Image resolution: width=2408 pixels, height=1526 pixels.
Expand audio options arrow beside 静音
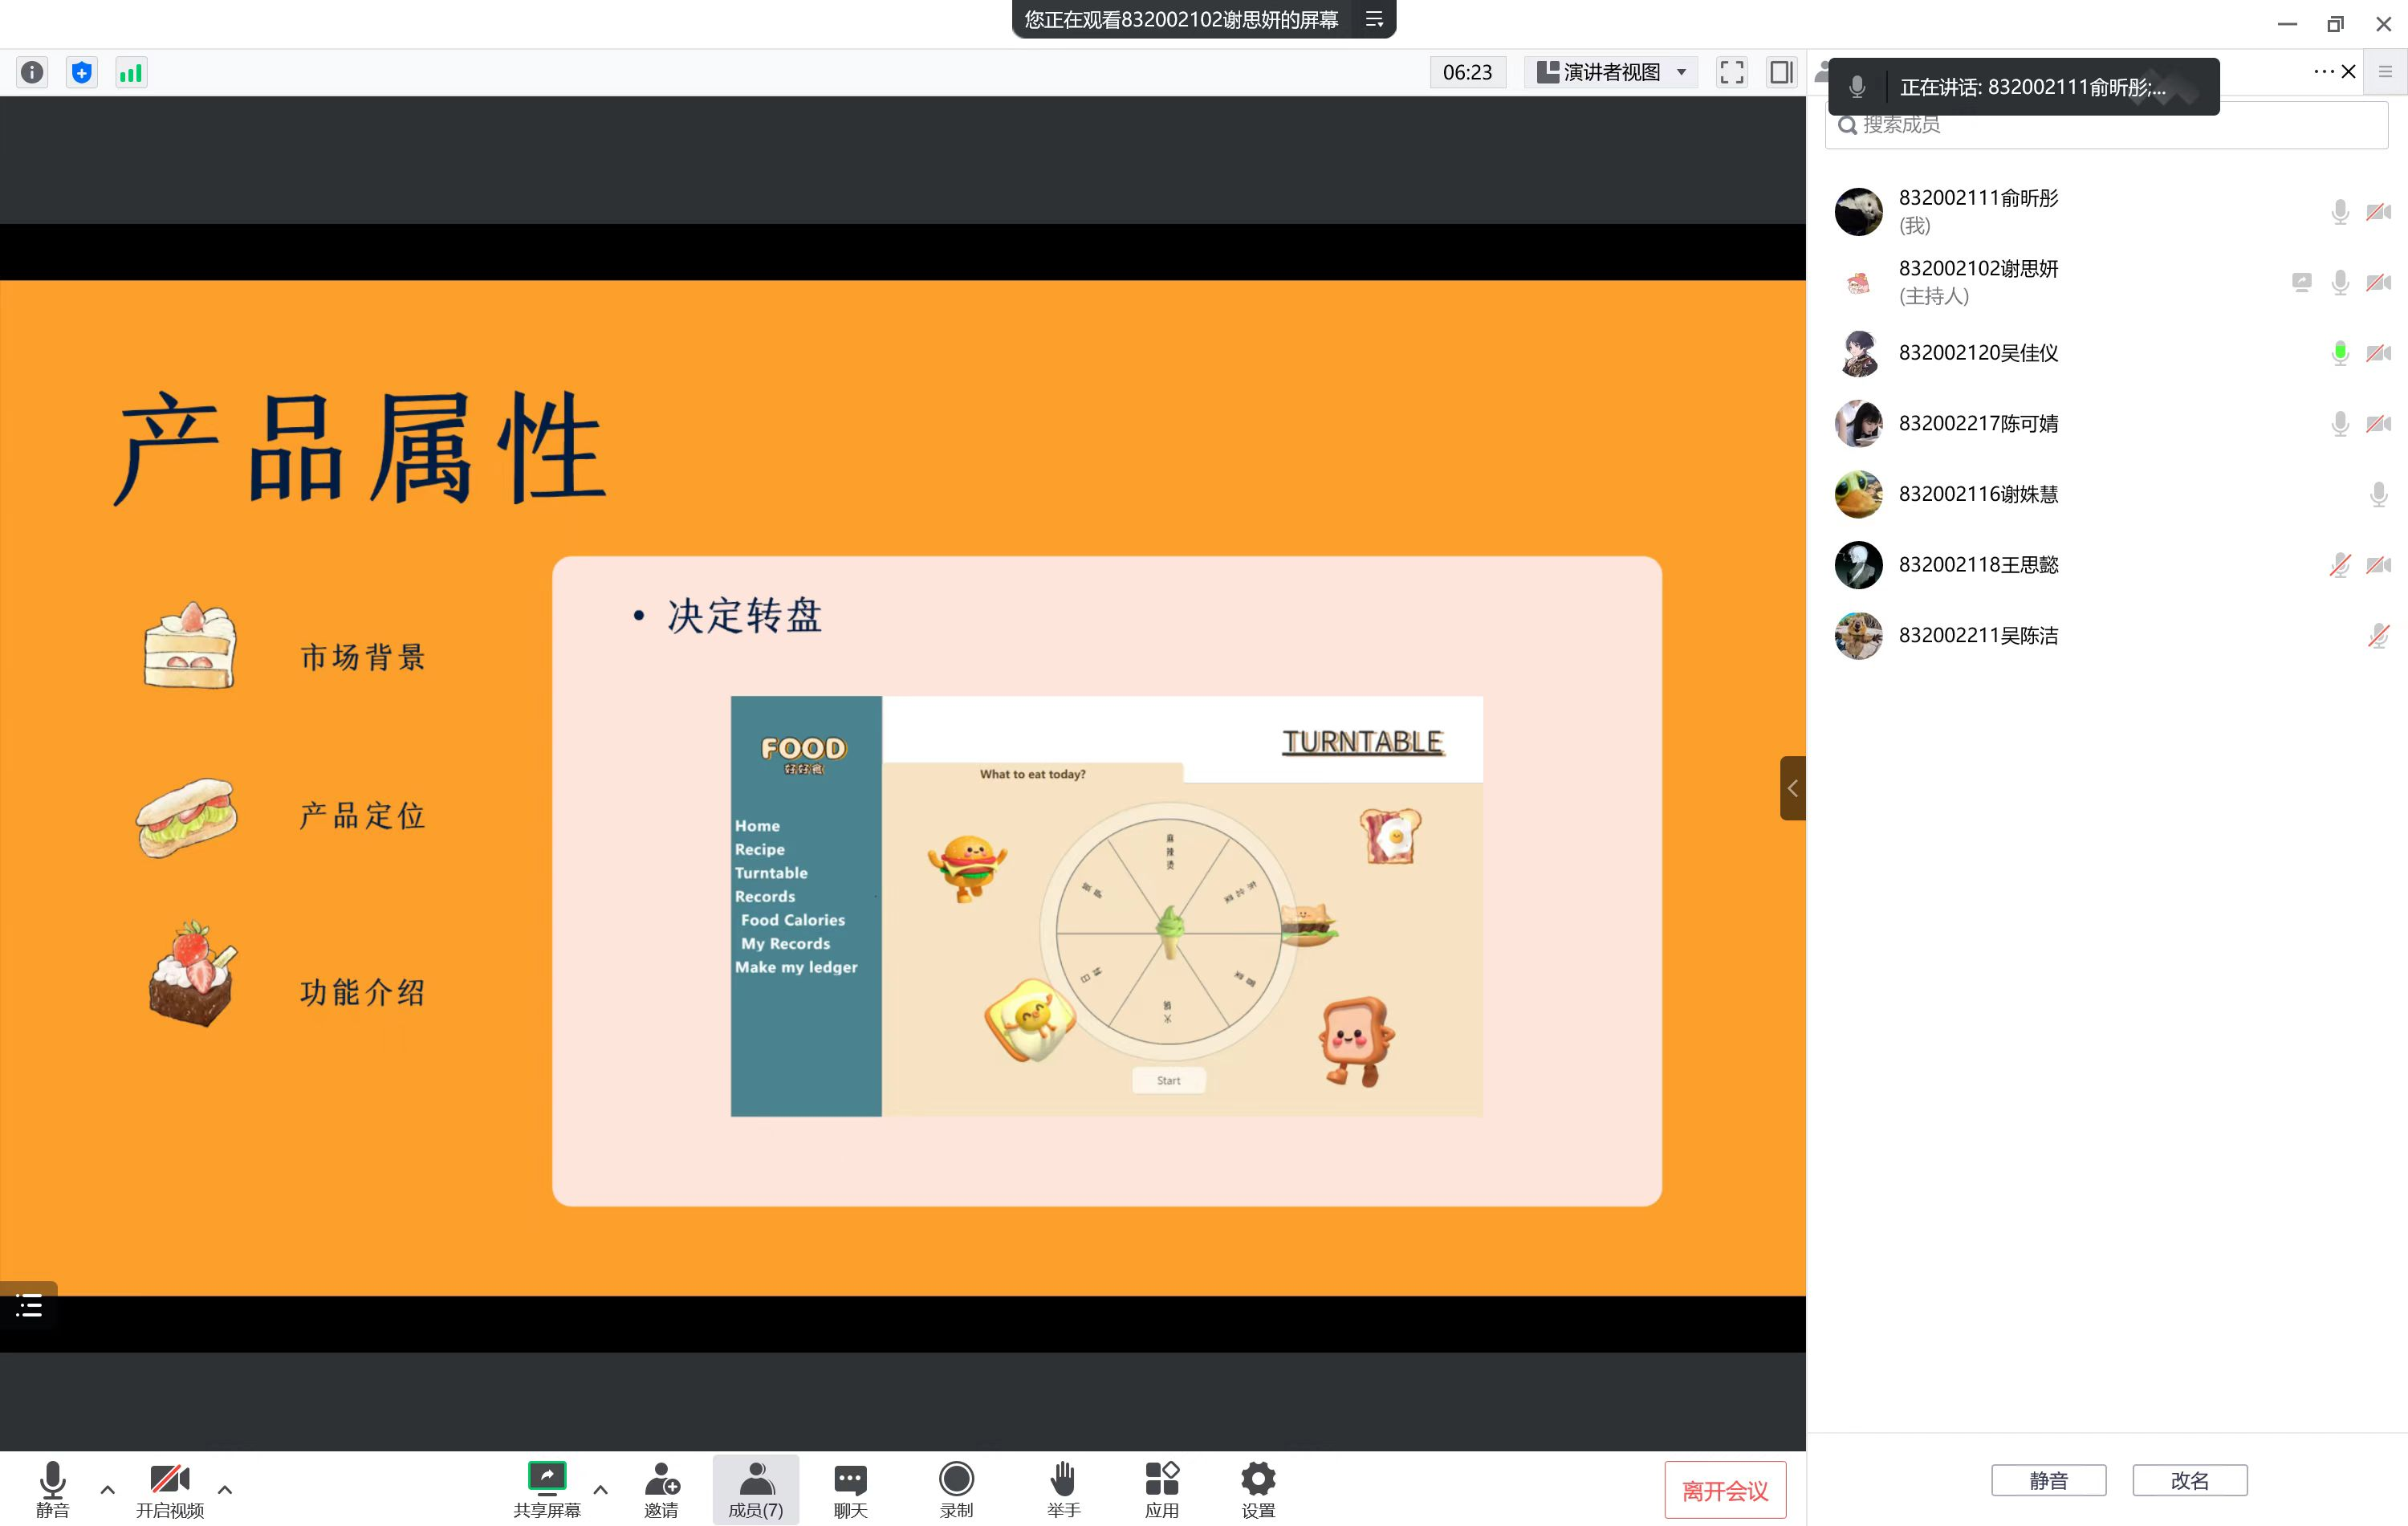coord(108,1489)
